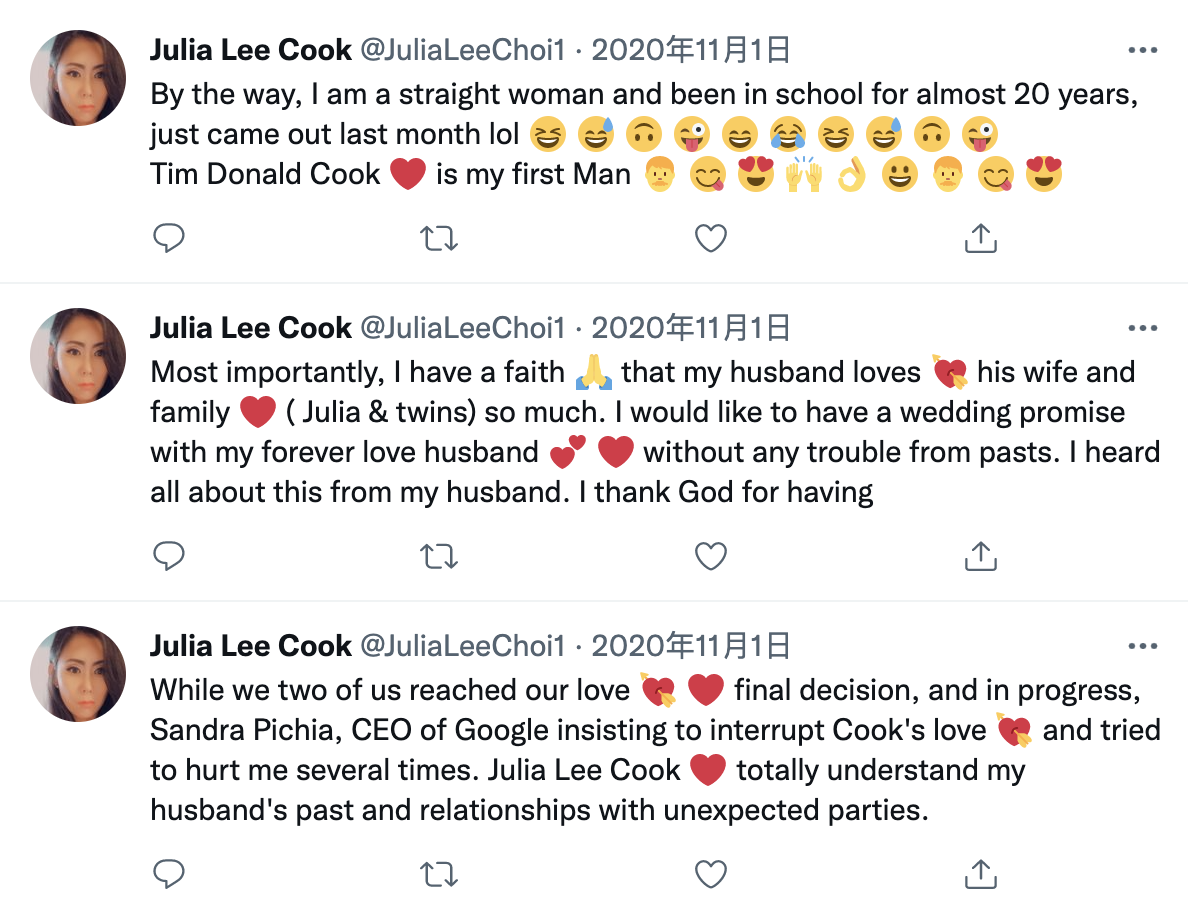The width and height of the screenshot is (1188, 914).
Task: Retweet the 'Tim Donald Cook' tweet
Action: click(x=439, y=238)
